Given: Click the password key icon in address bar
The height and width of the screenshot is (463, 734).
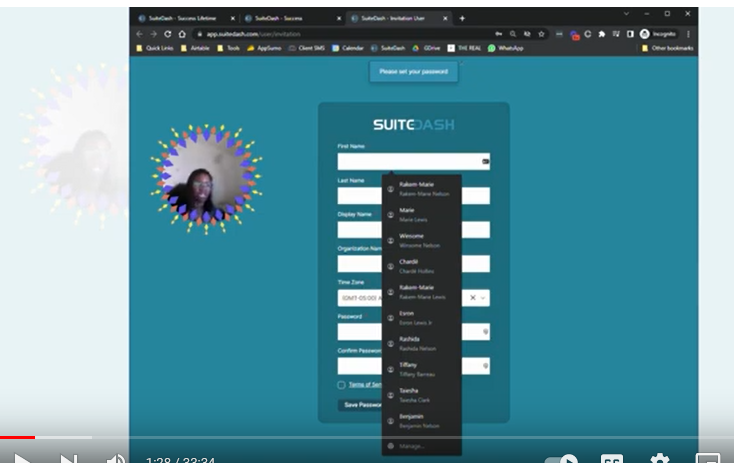Looking at the screenshot, I should 499,34.
